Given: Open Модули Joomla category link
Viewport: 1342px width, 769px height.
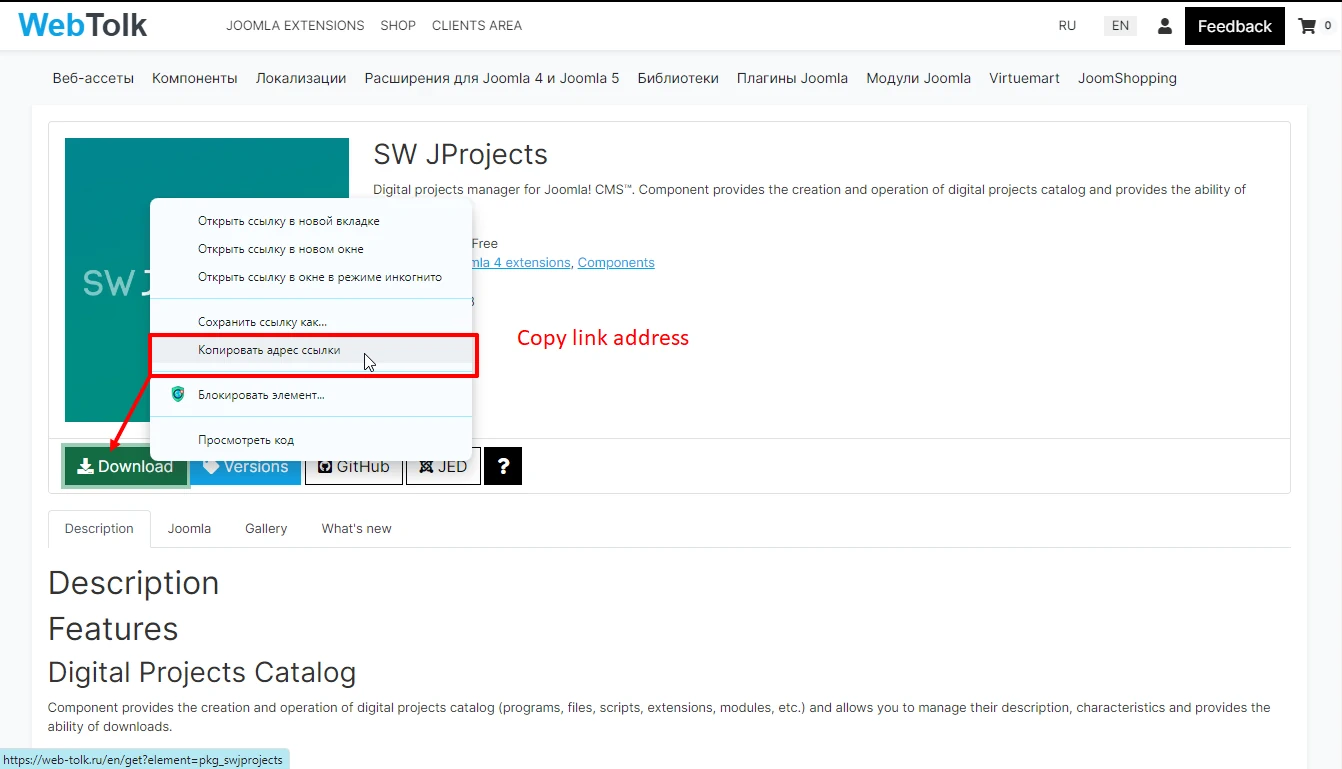Looking at the screenshot, I should click(x=918, y=78).
